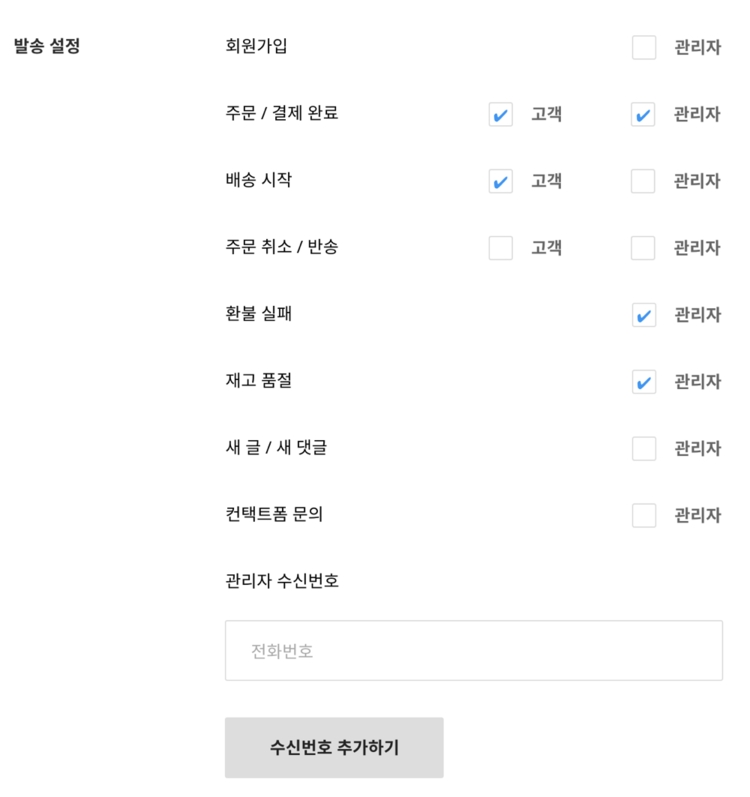
Task: Turn off 관리자 checkbox for 재고 품절
Action: [644, 382]
